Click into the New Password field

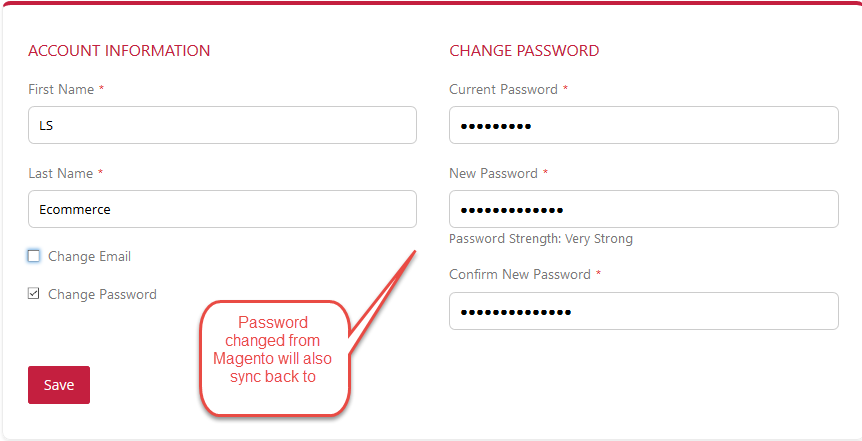pos(643,209)
